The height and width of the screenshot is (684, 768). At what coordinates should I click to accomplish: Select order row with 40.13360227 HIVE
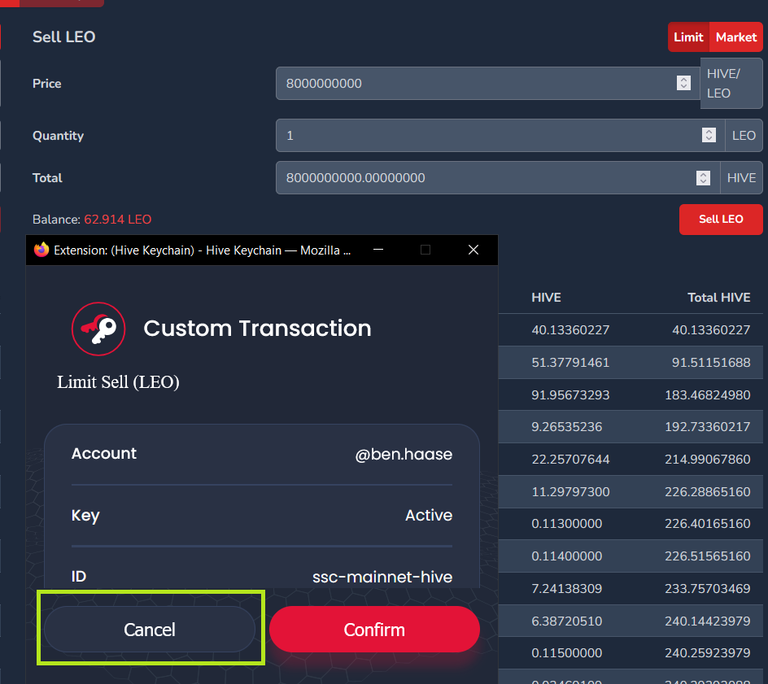click(x=630, y=330)
